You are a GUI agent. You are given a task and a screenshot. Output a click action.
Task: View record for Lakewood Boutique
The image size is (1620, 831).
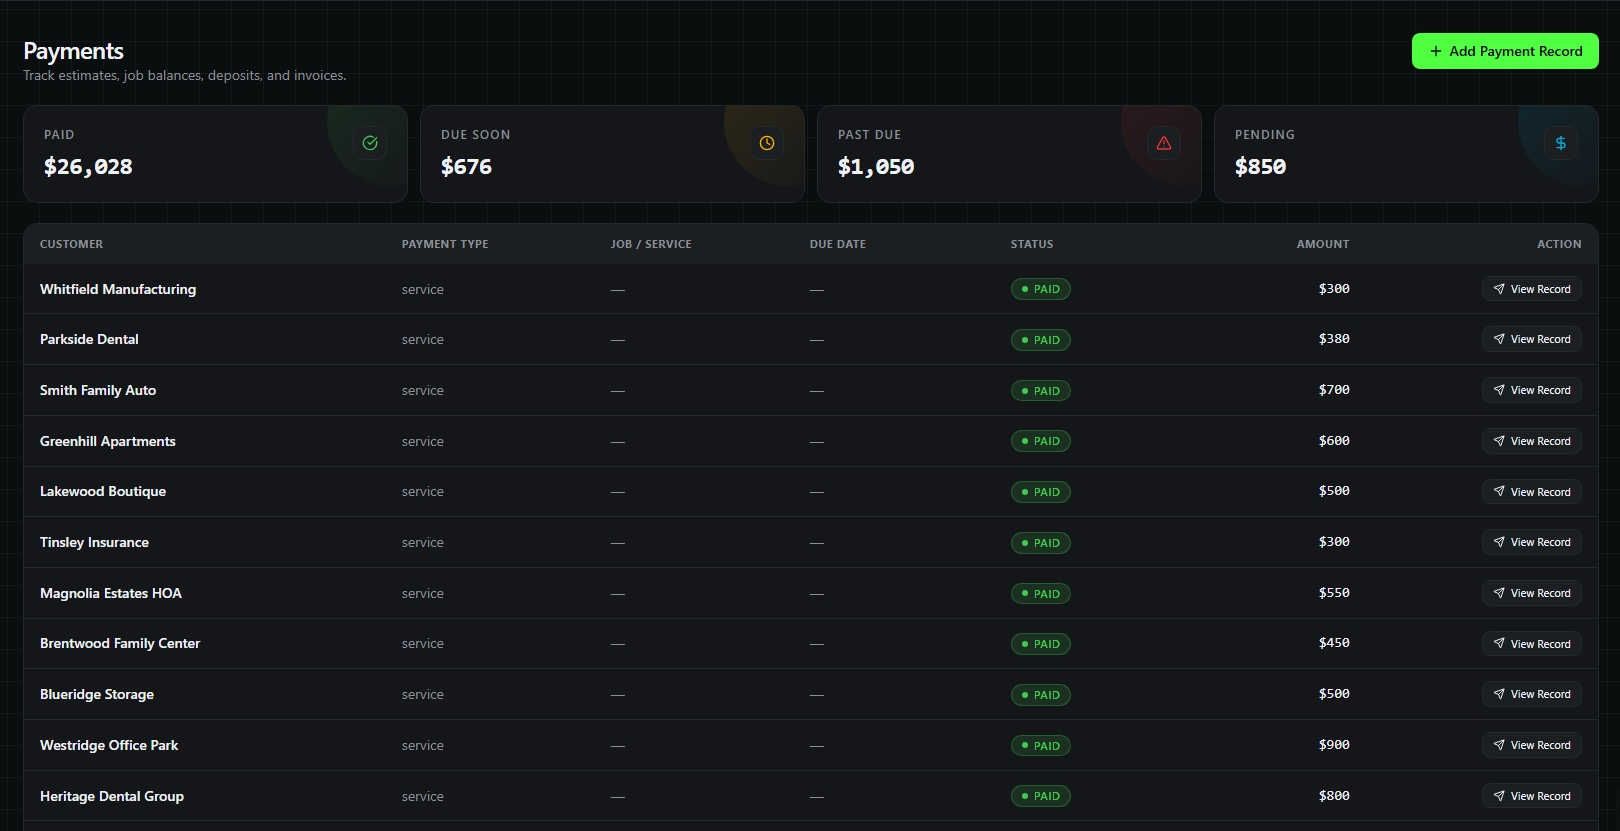point(1531,492)
